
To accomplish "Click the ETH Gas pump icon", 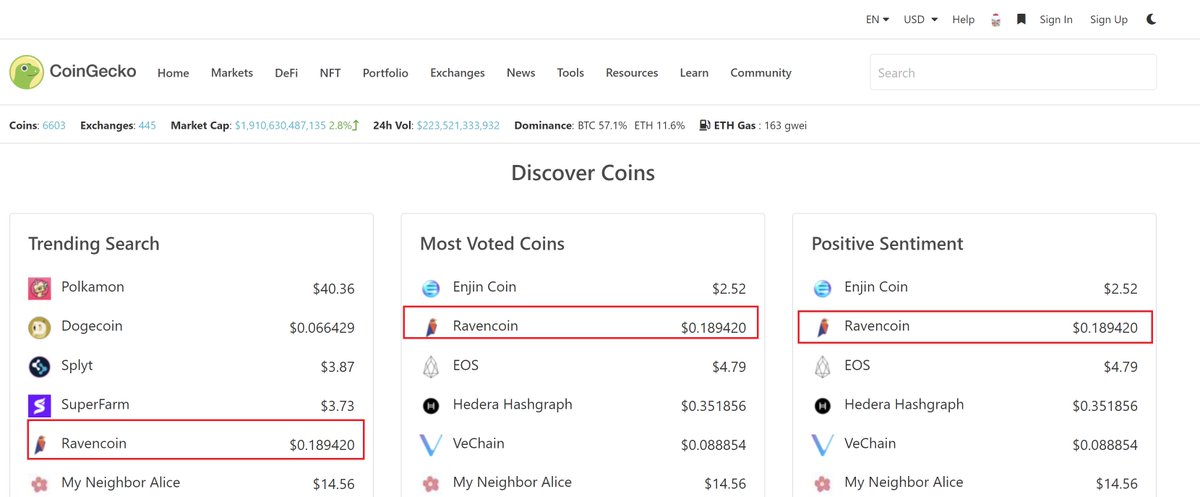I will point(705,126).
